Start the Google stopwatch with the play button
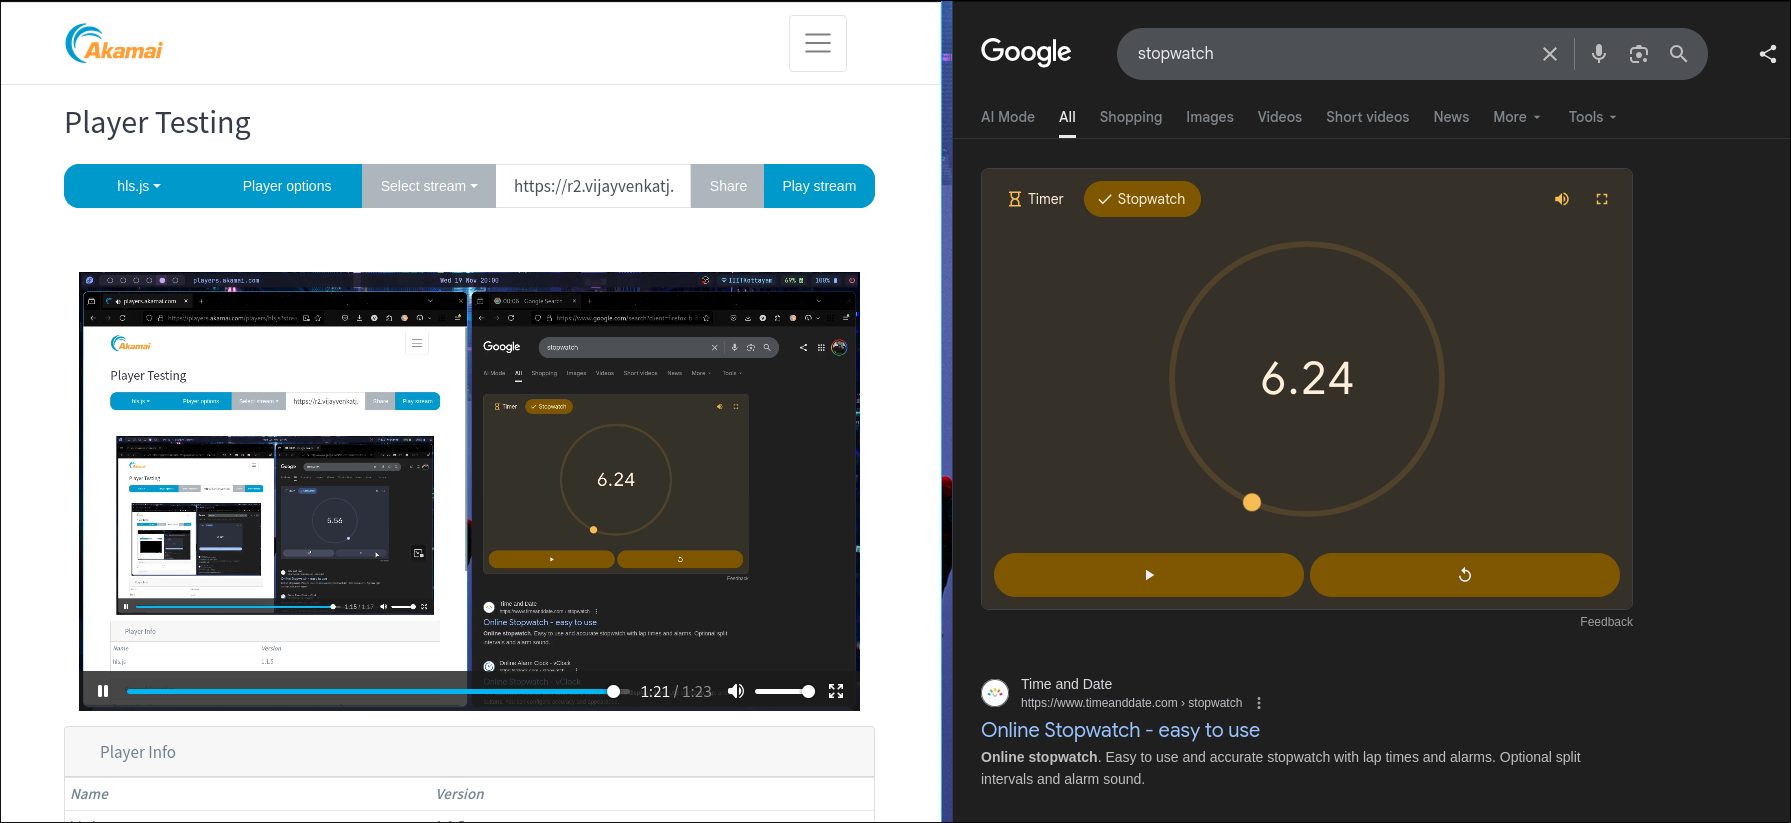The image size is (1791, 823). tap(1149, 575)
